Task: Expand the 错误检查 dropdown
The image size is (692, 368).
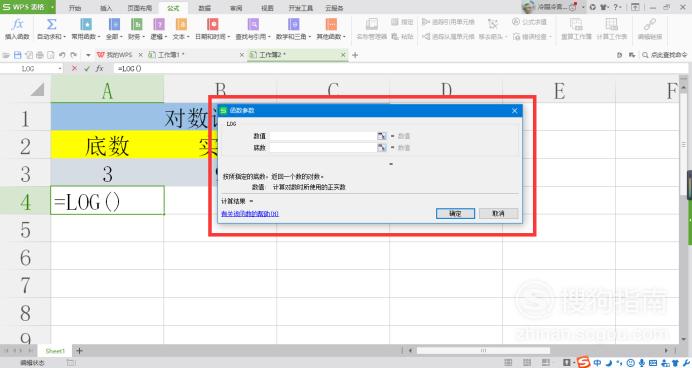Action: pyautogui.click(x=550, y=37)
